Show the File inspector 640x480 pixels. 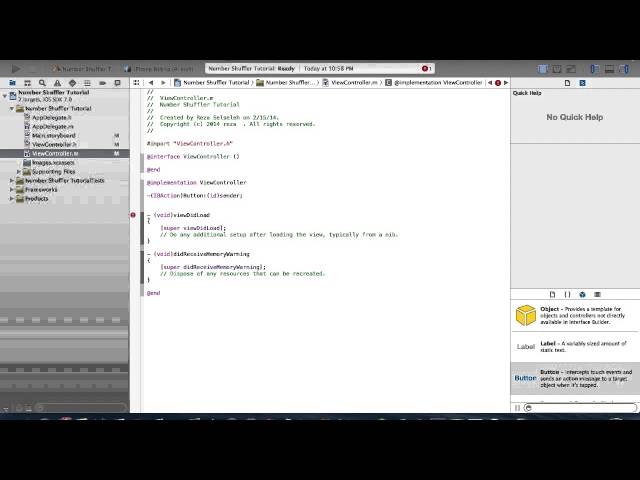(567, 83)
